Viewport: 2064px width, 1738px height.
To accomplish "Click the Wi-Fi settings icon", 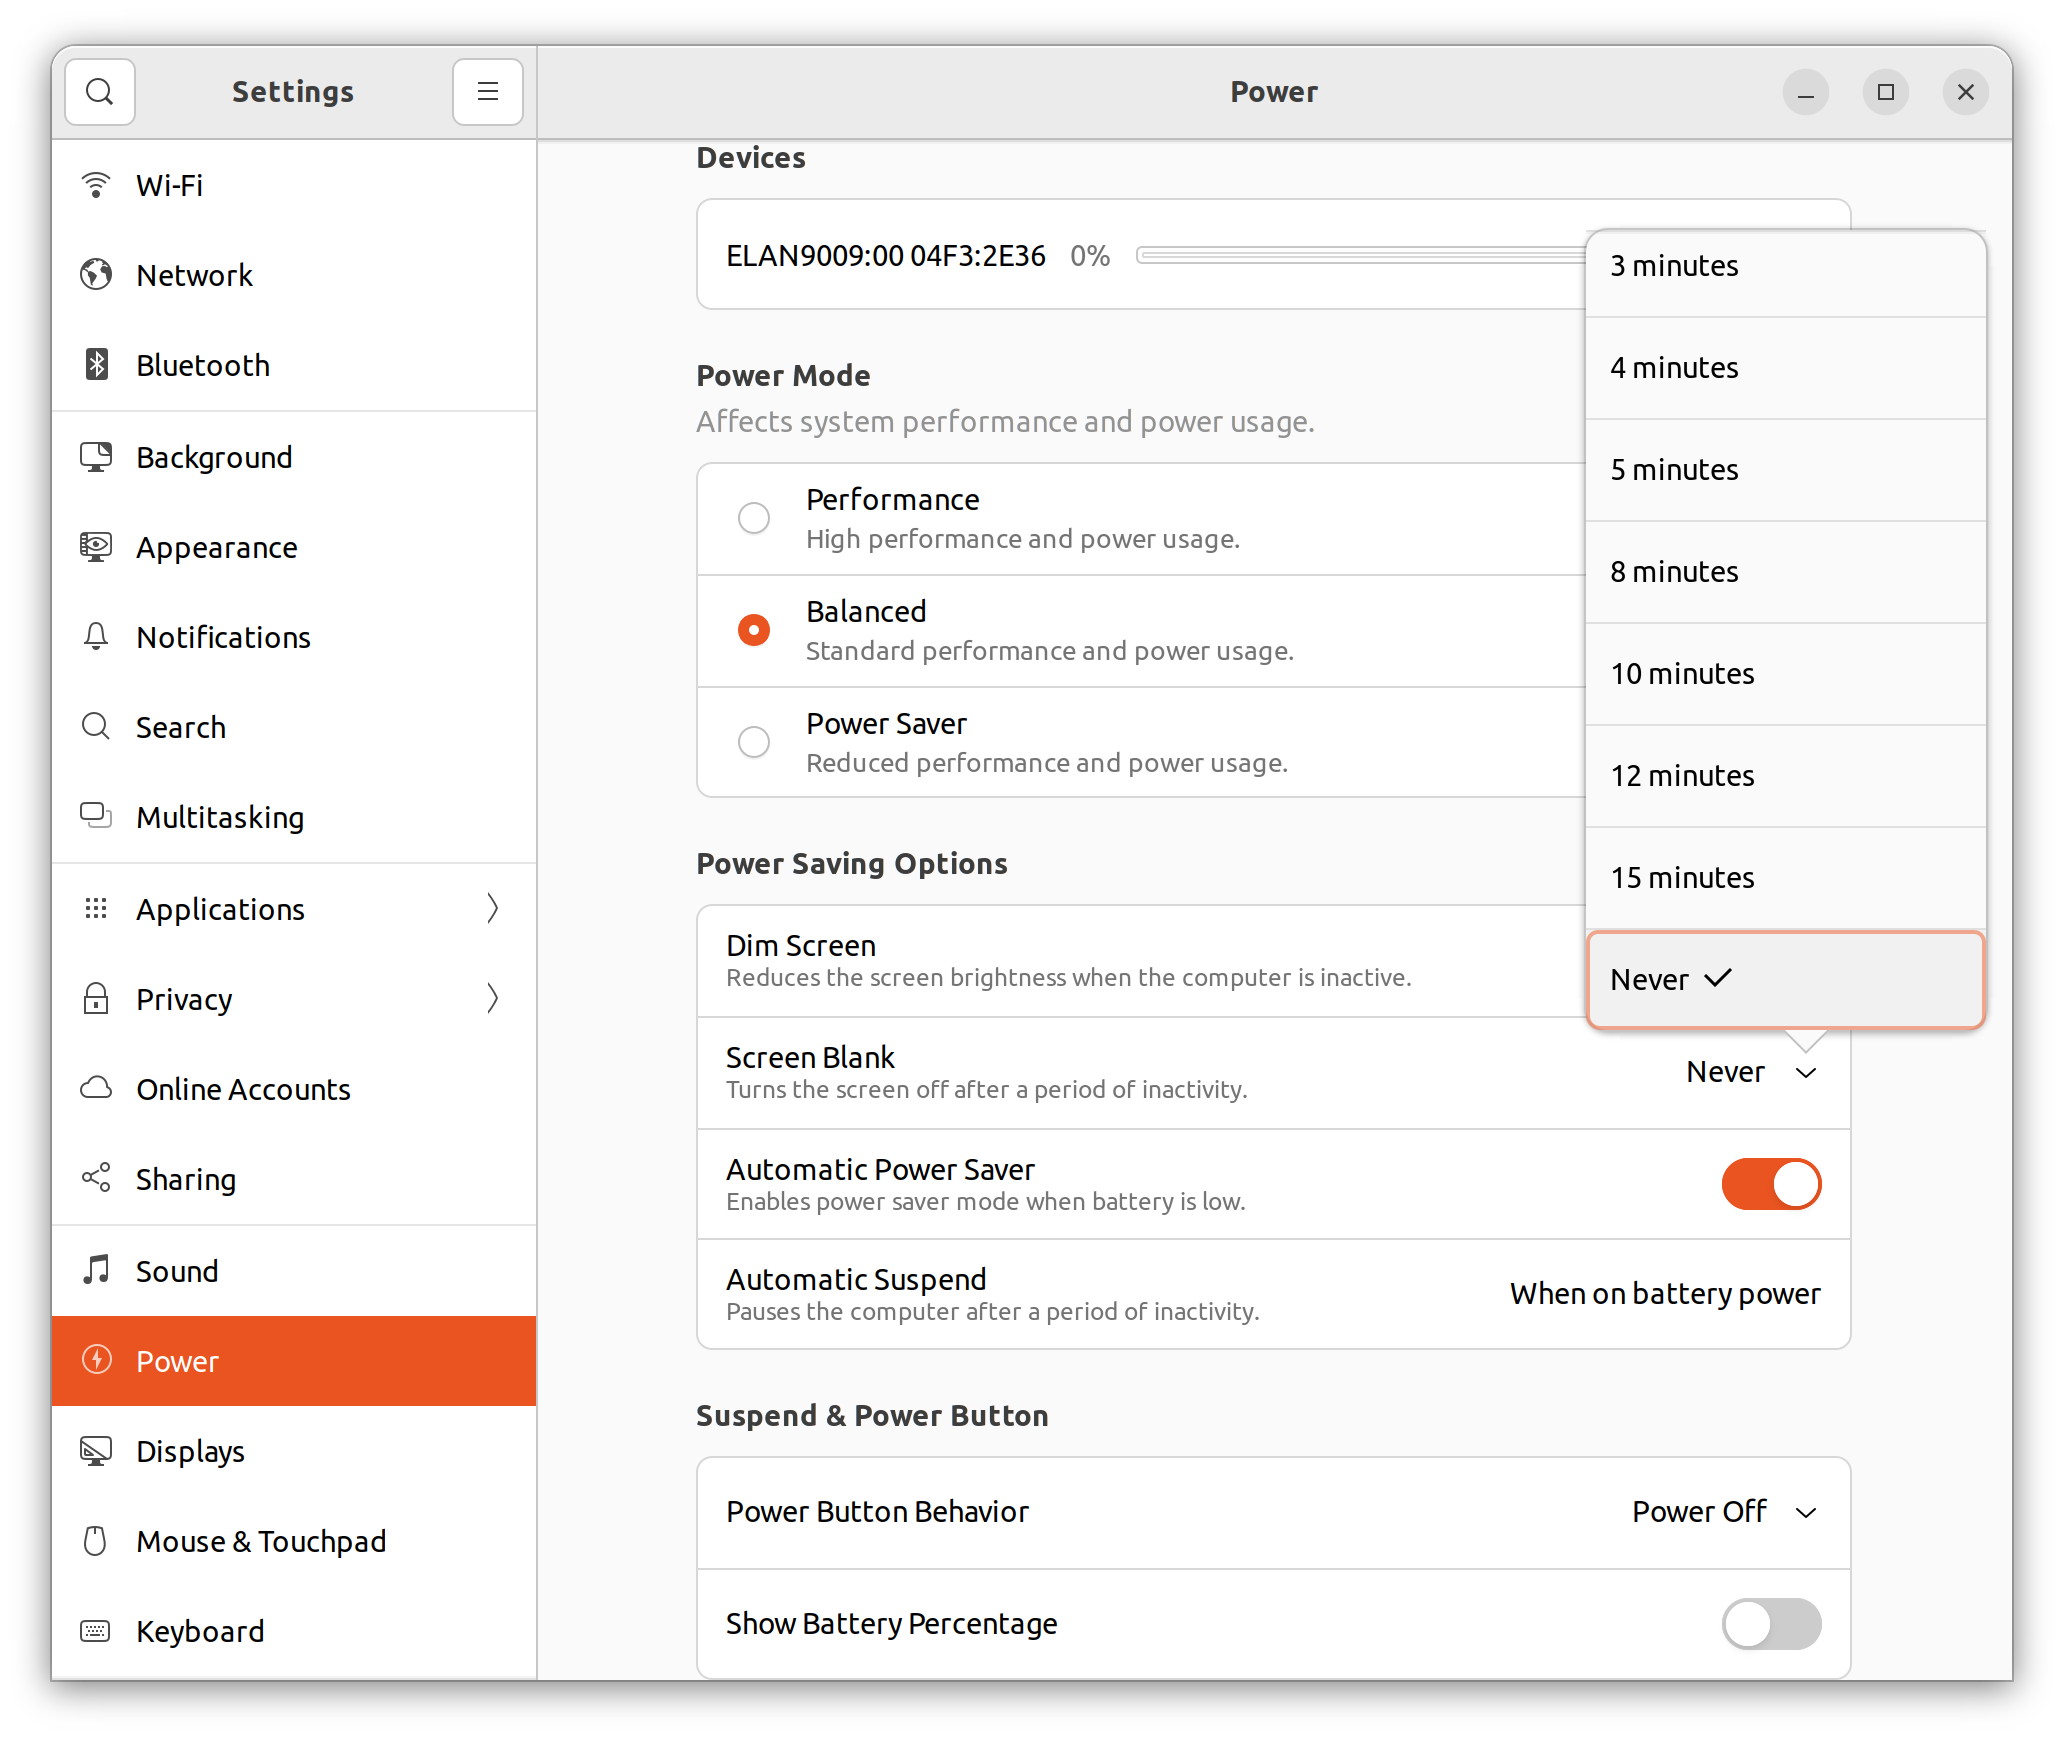I will coord(98,183).
